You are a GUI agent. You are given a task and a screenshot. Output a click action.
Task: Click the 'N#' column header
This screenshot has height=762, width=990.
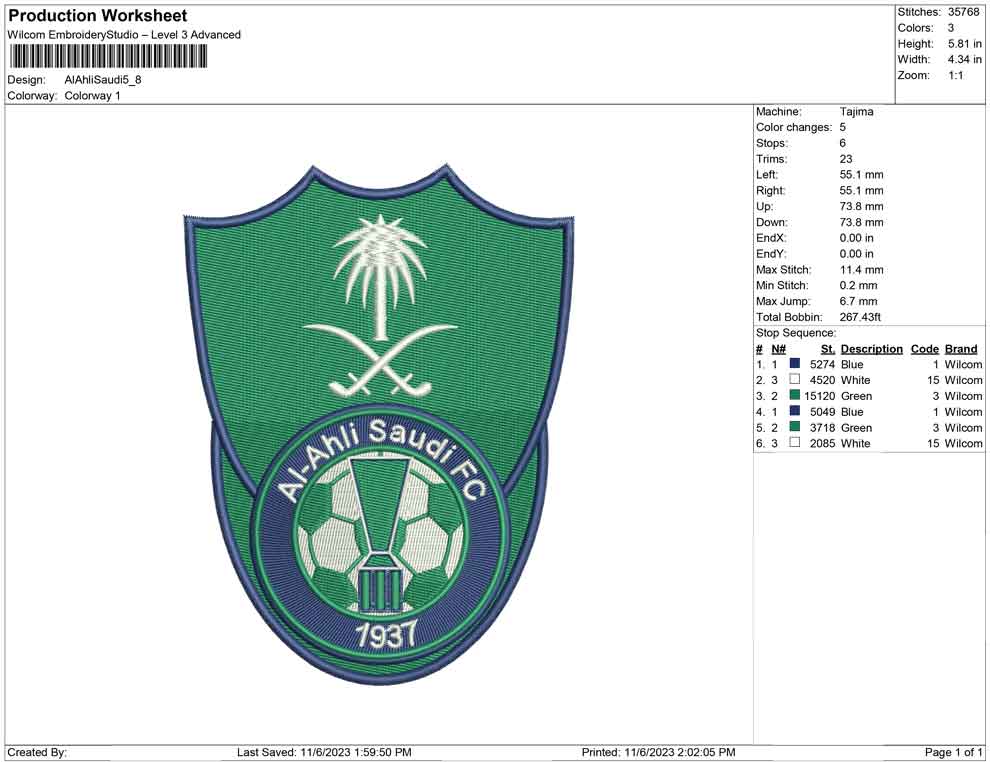click(778, 348)
